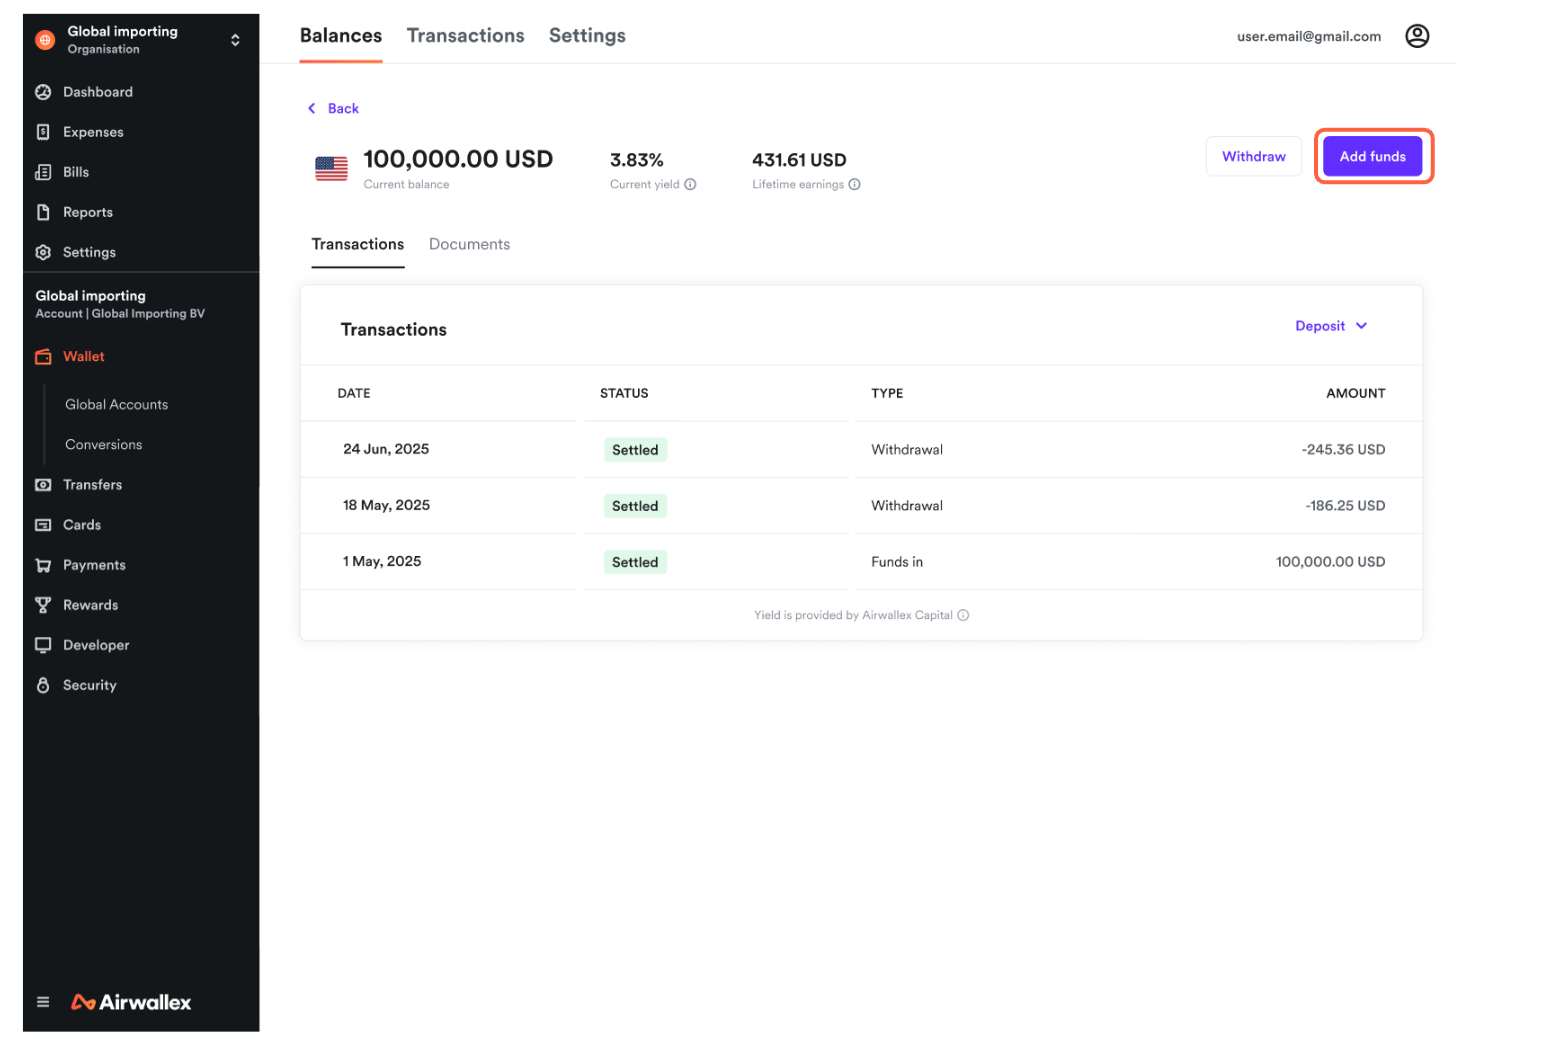Open the Cards sidebar item

pos(81,525)
